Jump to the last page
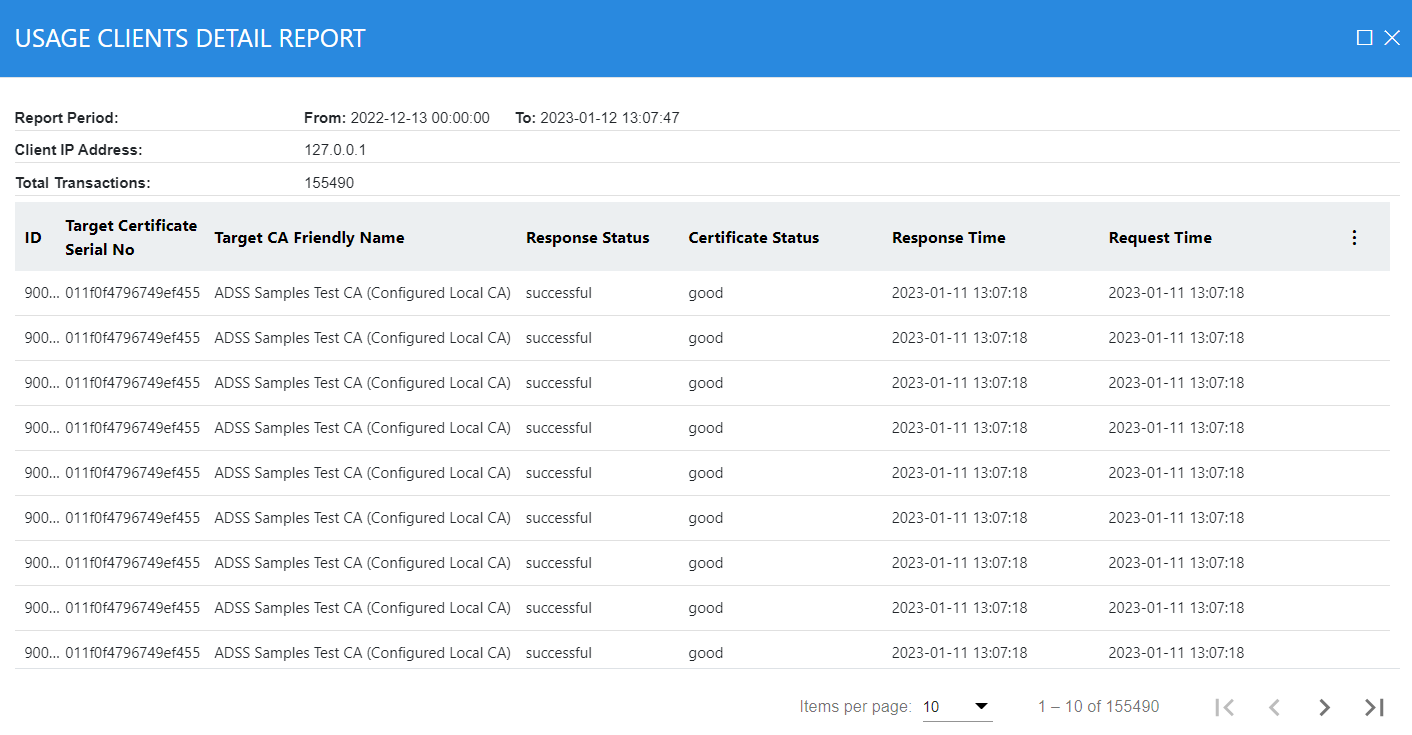Screen dimensions: 1412x735 click(x=1374, y=707)
